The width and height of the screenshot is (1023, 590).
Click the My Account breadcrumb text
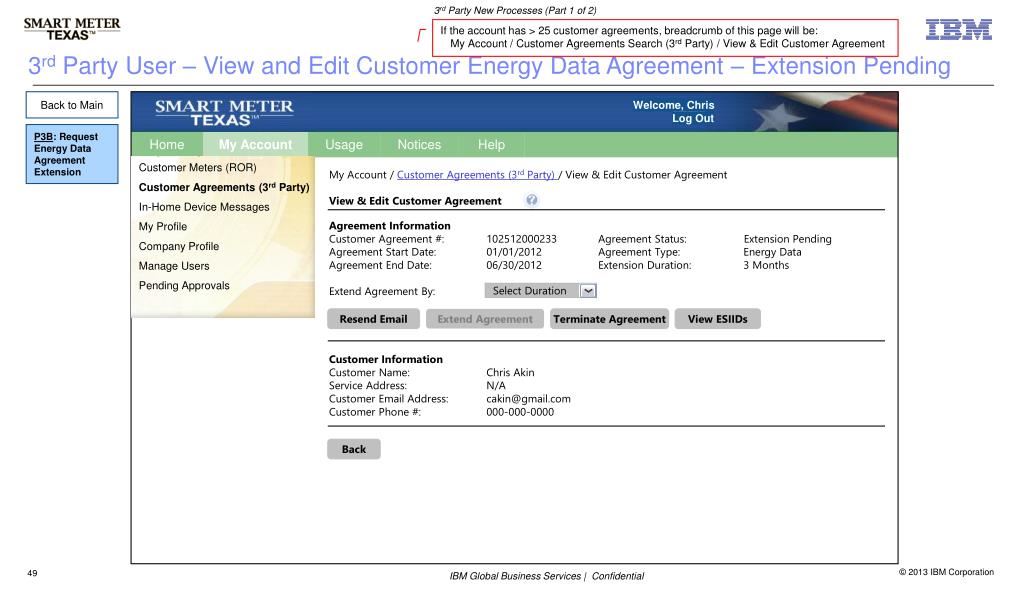point(358,175)
